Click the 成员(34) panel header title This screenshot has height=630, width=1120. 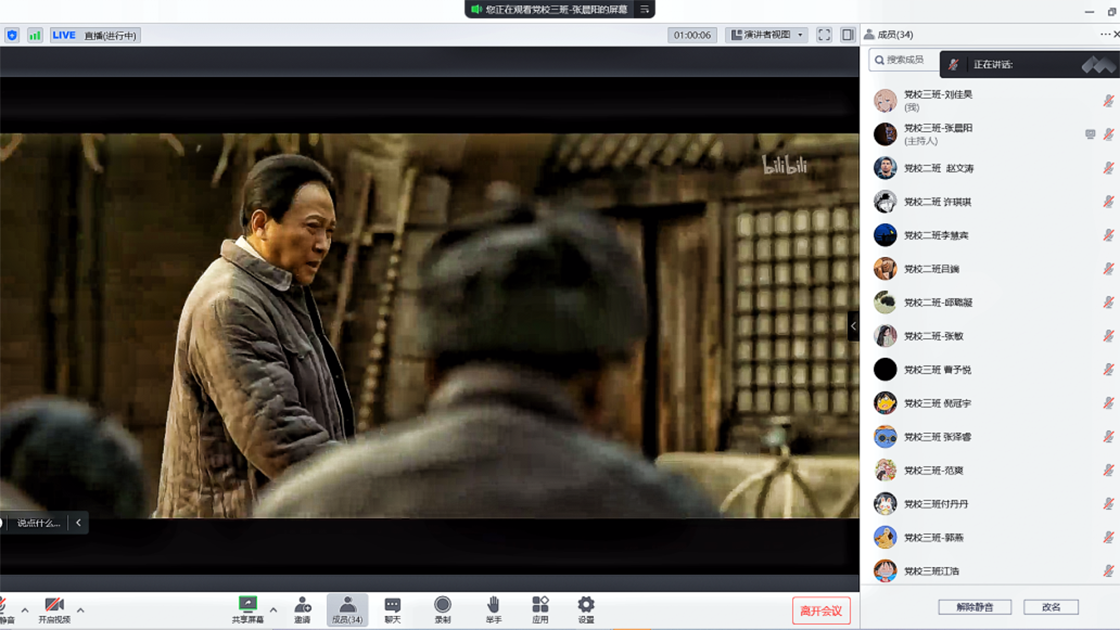[x=894, y=34]
